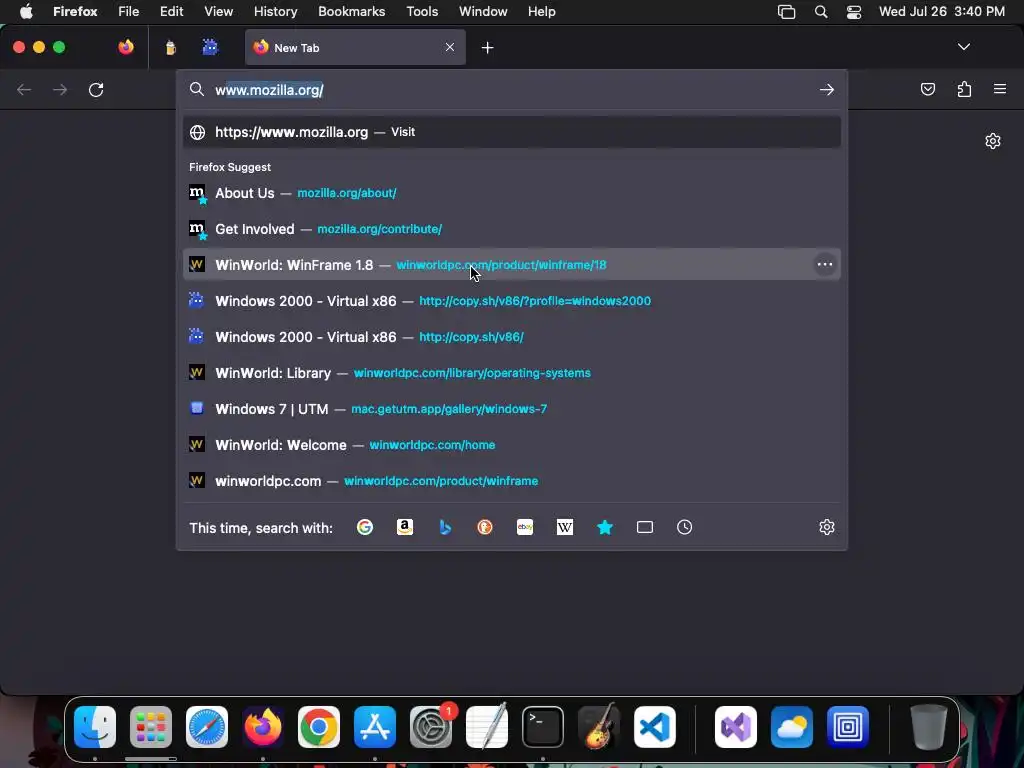Open the Edit menu

[x=171, y=12]
